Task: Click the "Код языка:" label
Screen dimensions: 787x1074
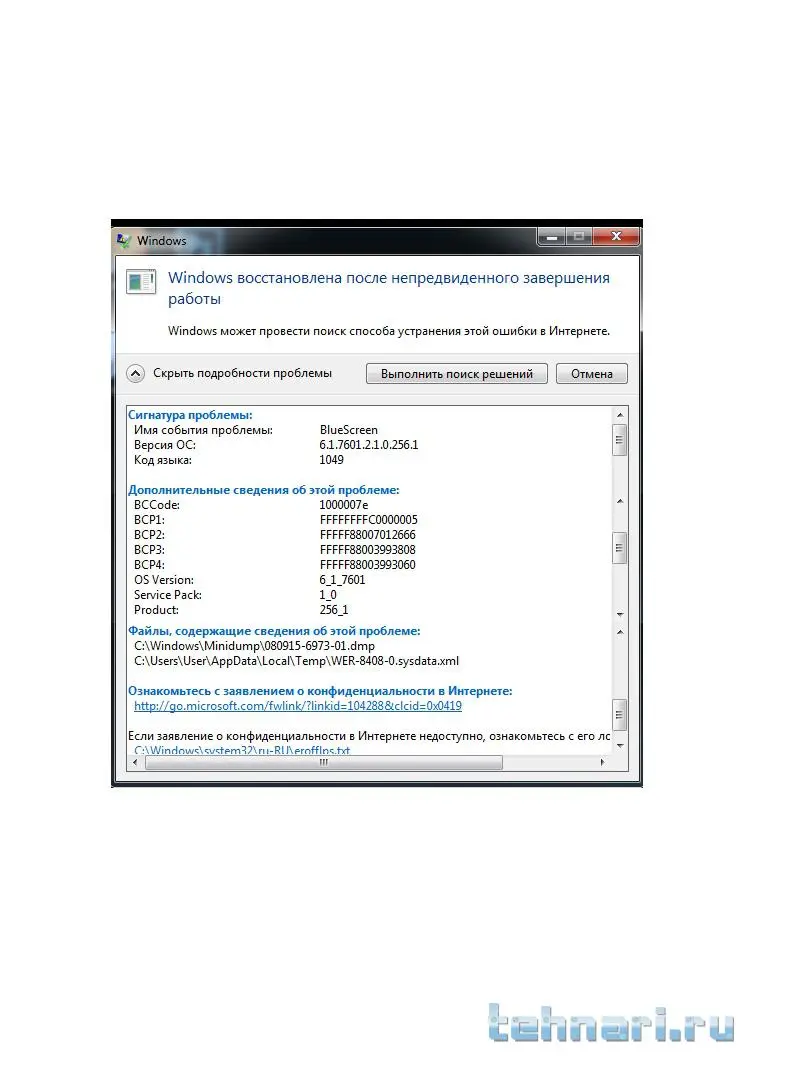Action: tap(163, 460)
